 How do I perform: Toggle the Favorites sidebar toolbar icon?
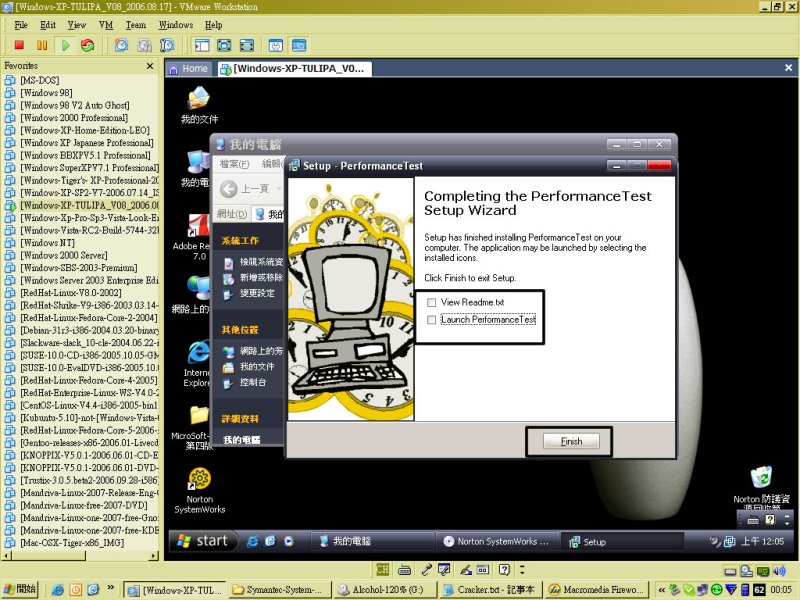[x=202, y=45]
